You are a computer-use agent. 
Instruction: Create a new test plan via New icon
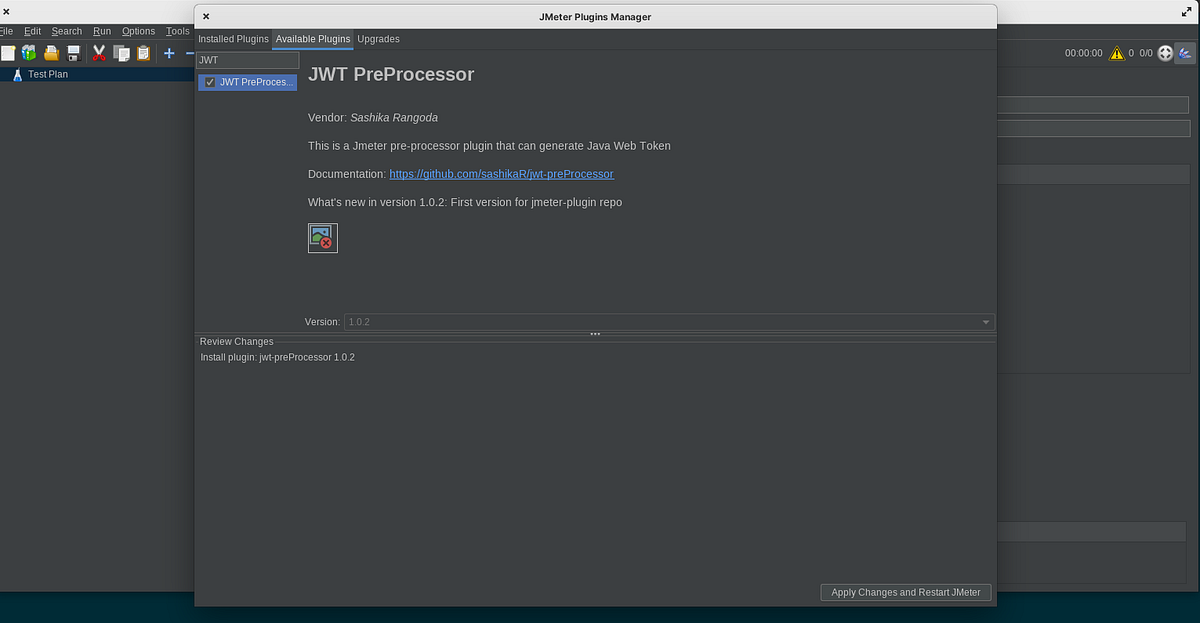pos(8,53)
